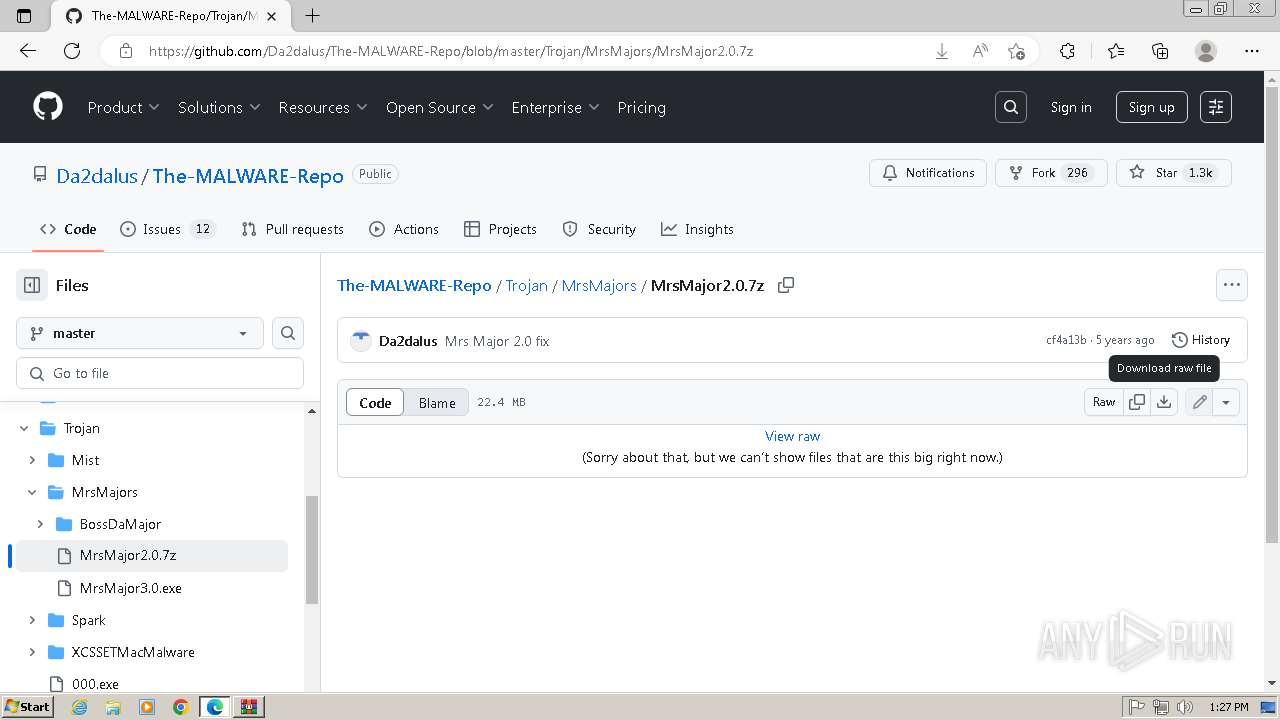The image size is (1280, 720).
Task: Click the View raw link
Action: coord(792,436)
